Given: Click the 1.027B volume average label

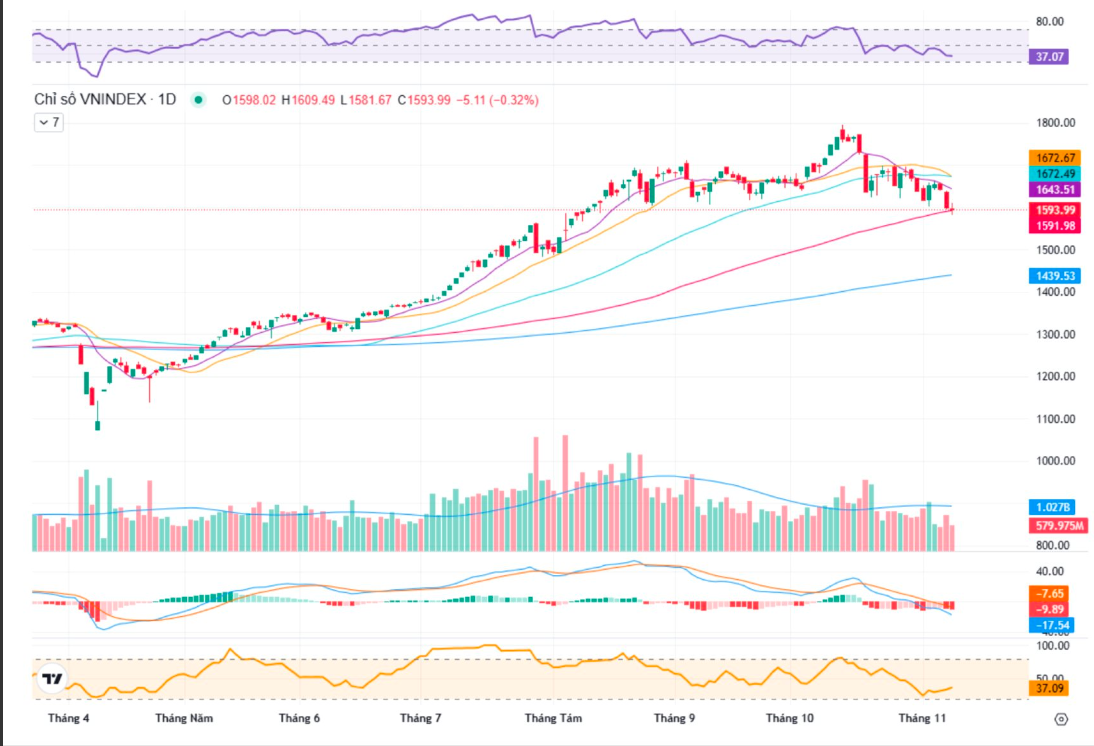Looking at the screenshot, I should tap(1054, 508).
